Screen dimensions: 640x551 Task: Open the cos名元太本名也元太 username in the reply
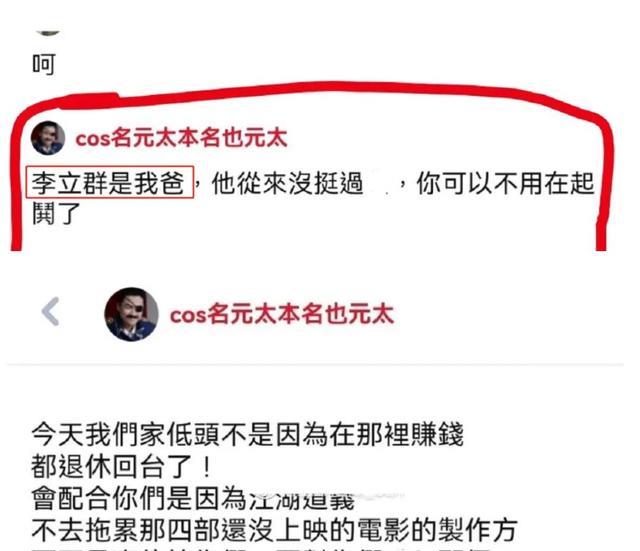click(182, 138)
